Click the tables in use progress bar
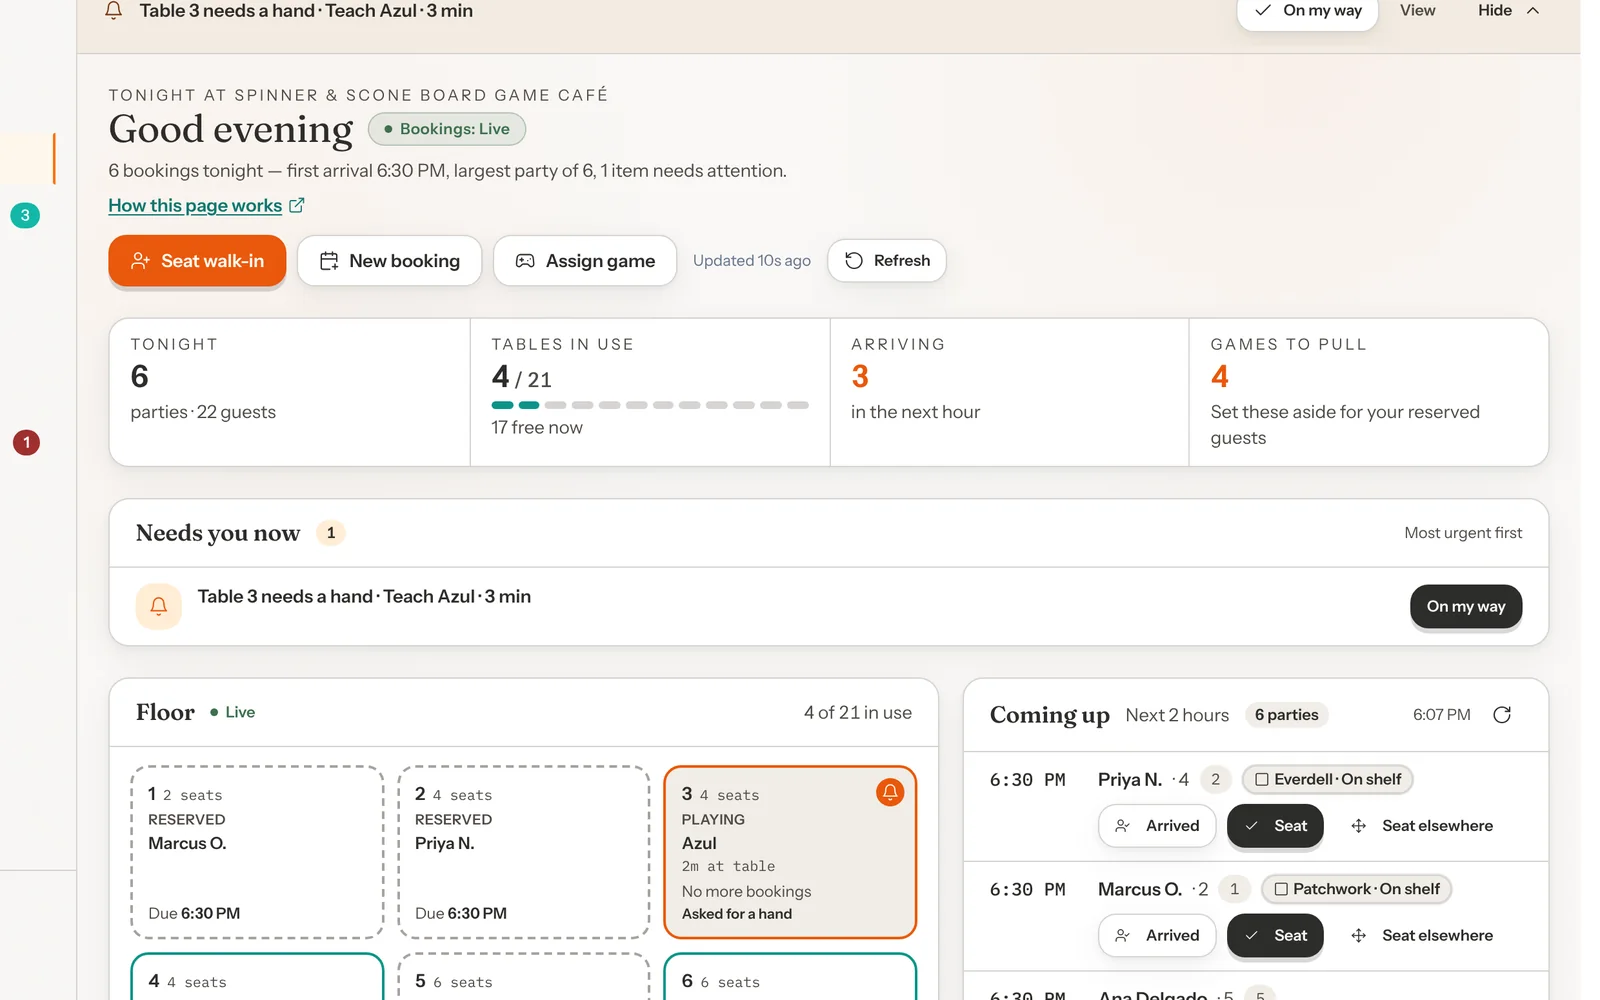 (x=650, y=405)
